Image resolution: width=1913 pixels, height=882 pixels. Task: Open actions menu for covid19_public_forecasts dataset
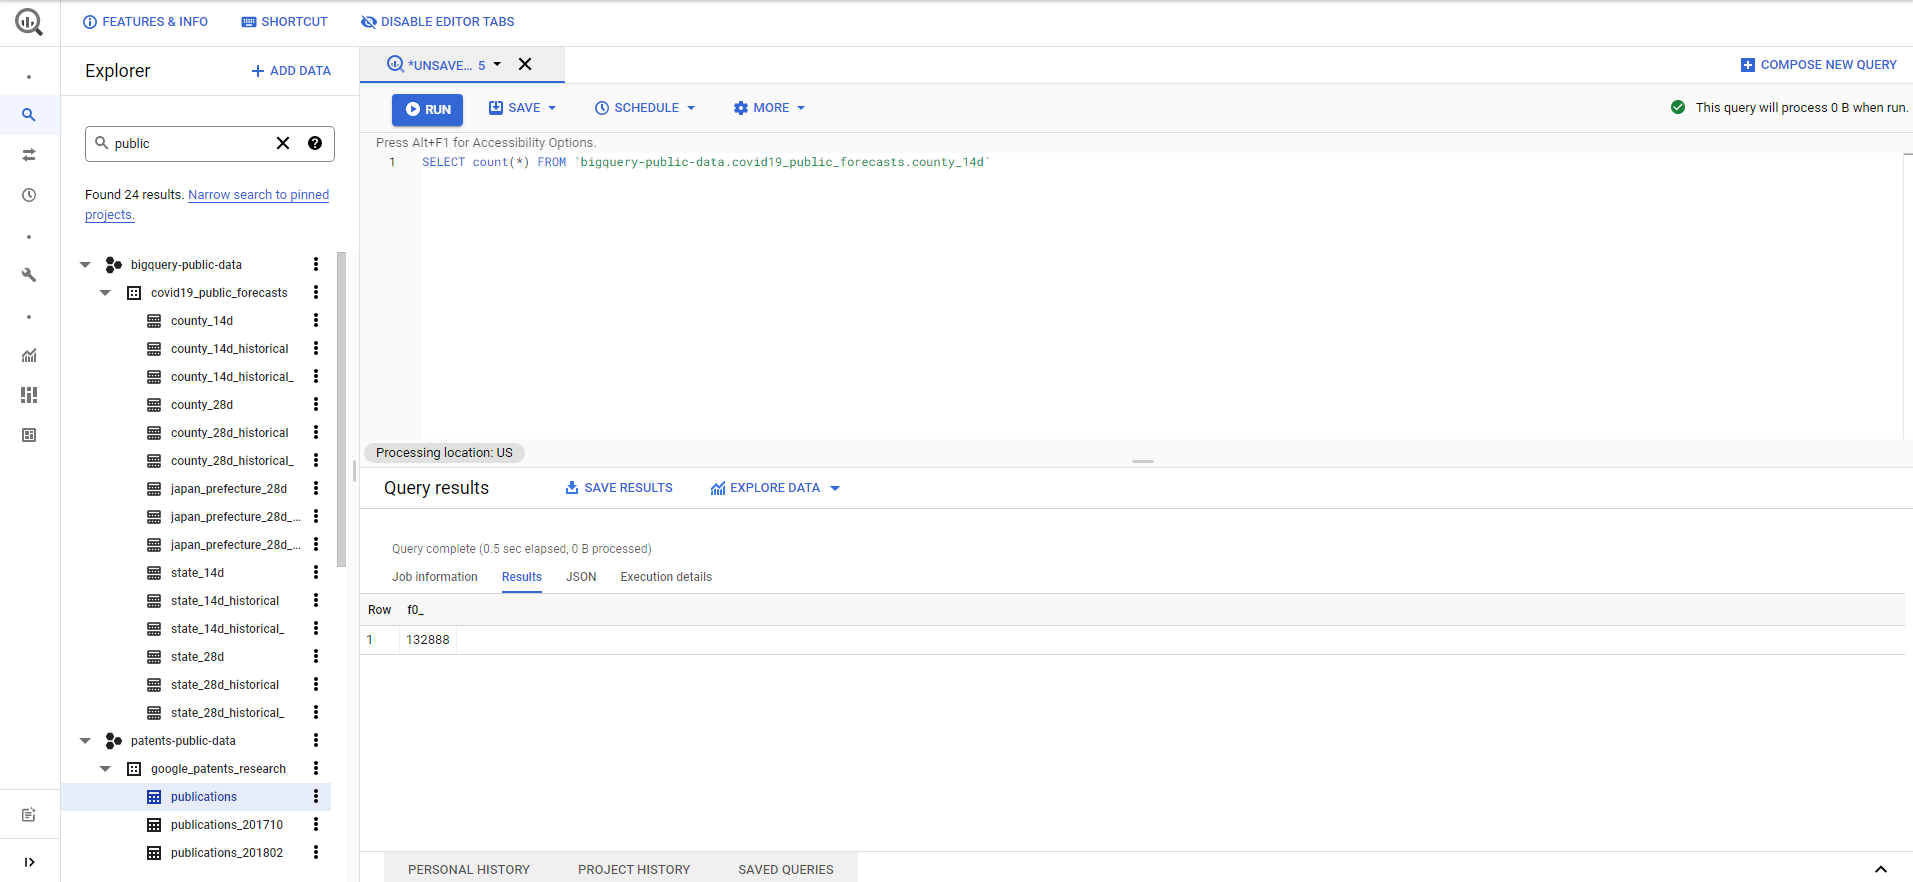[316, 292]
